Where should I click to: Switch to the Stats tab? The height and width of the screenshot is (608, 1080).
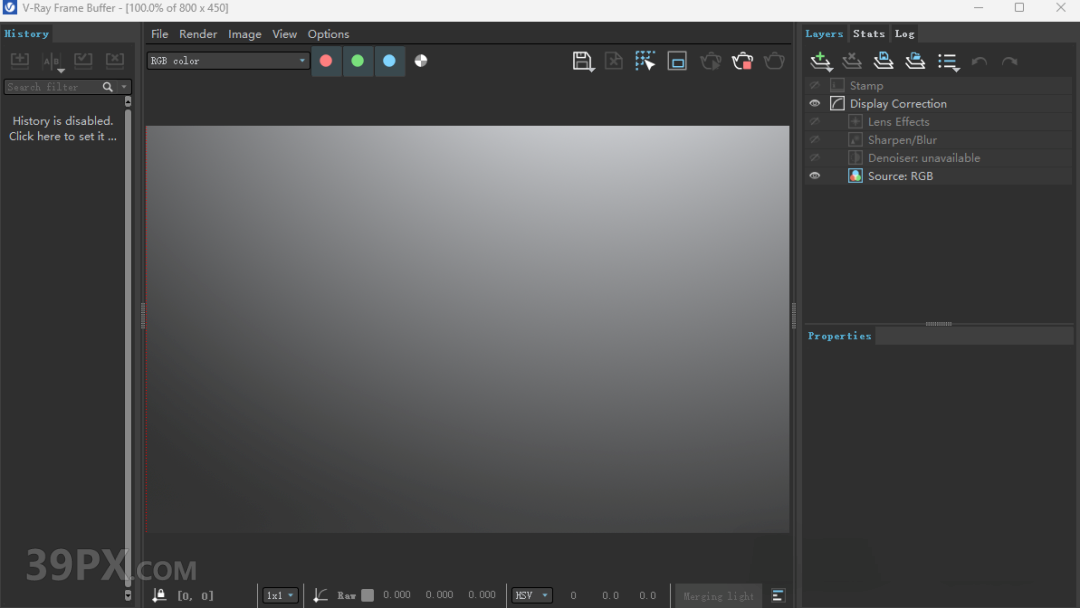[868, 34]
